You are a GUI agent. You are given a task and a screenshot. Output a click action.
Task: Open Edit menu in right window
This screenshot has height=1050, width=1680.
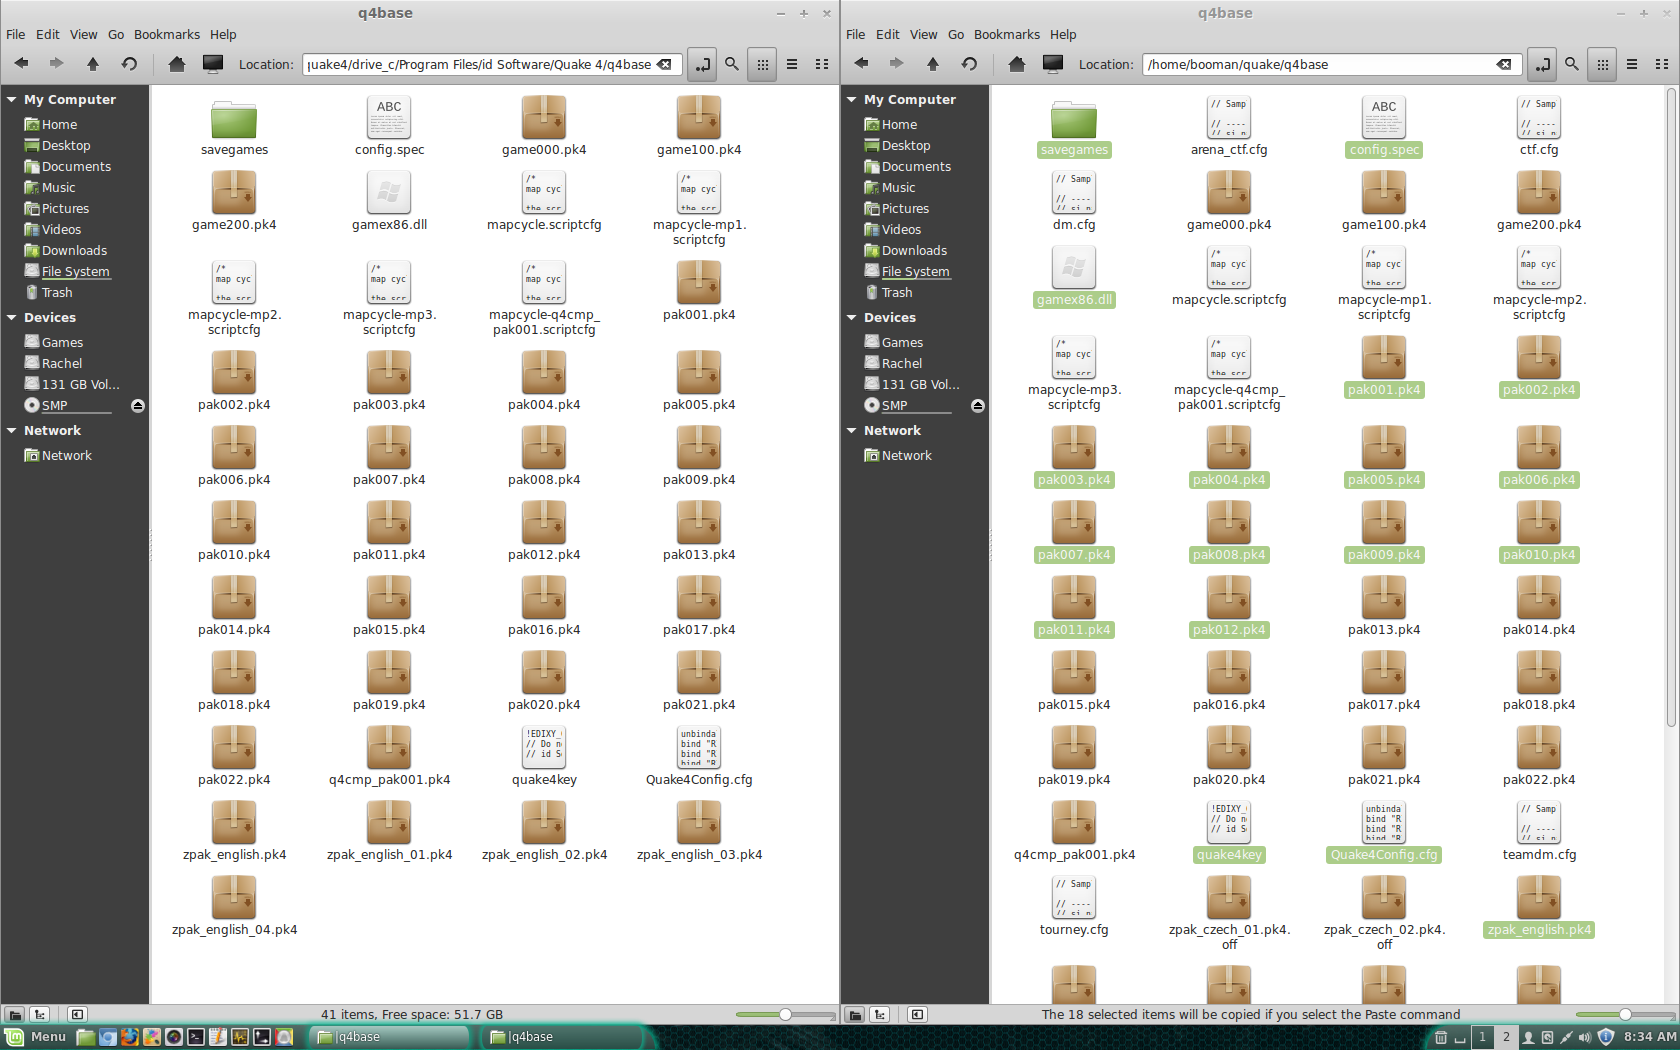tap(888, 34)
